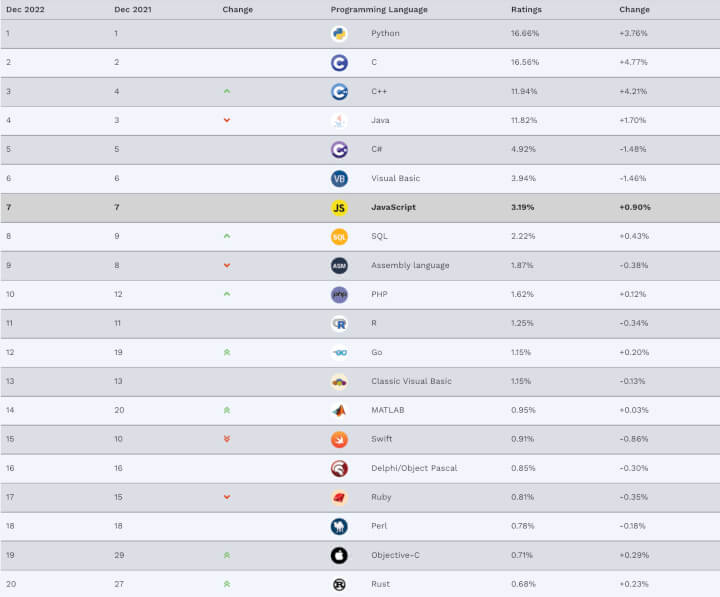Image resolution: width=720 pixels, height=597 pixels.
Task: Click the orange SQL icon
Action: tap(339, 236)
